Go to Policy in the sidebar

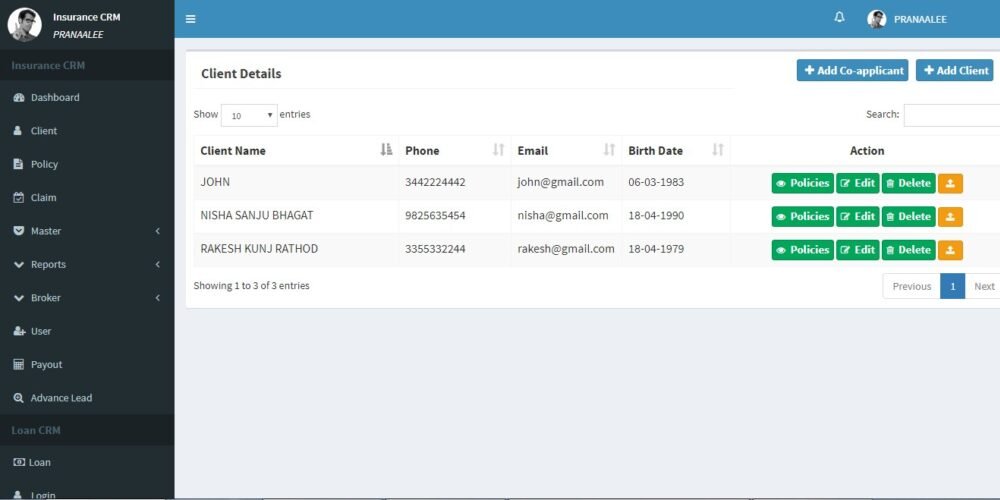click(x=44, y=164)
